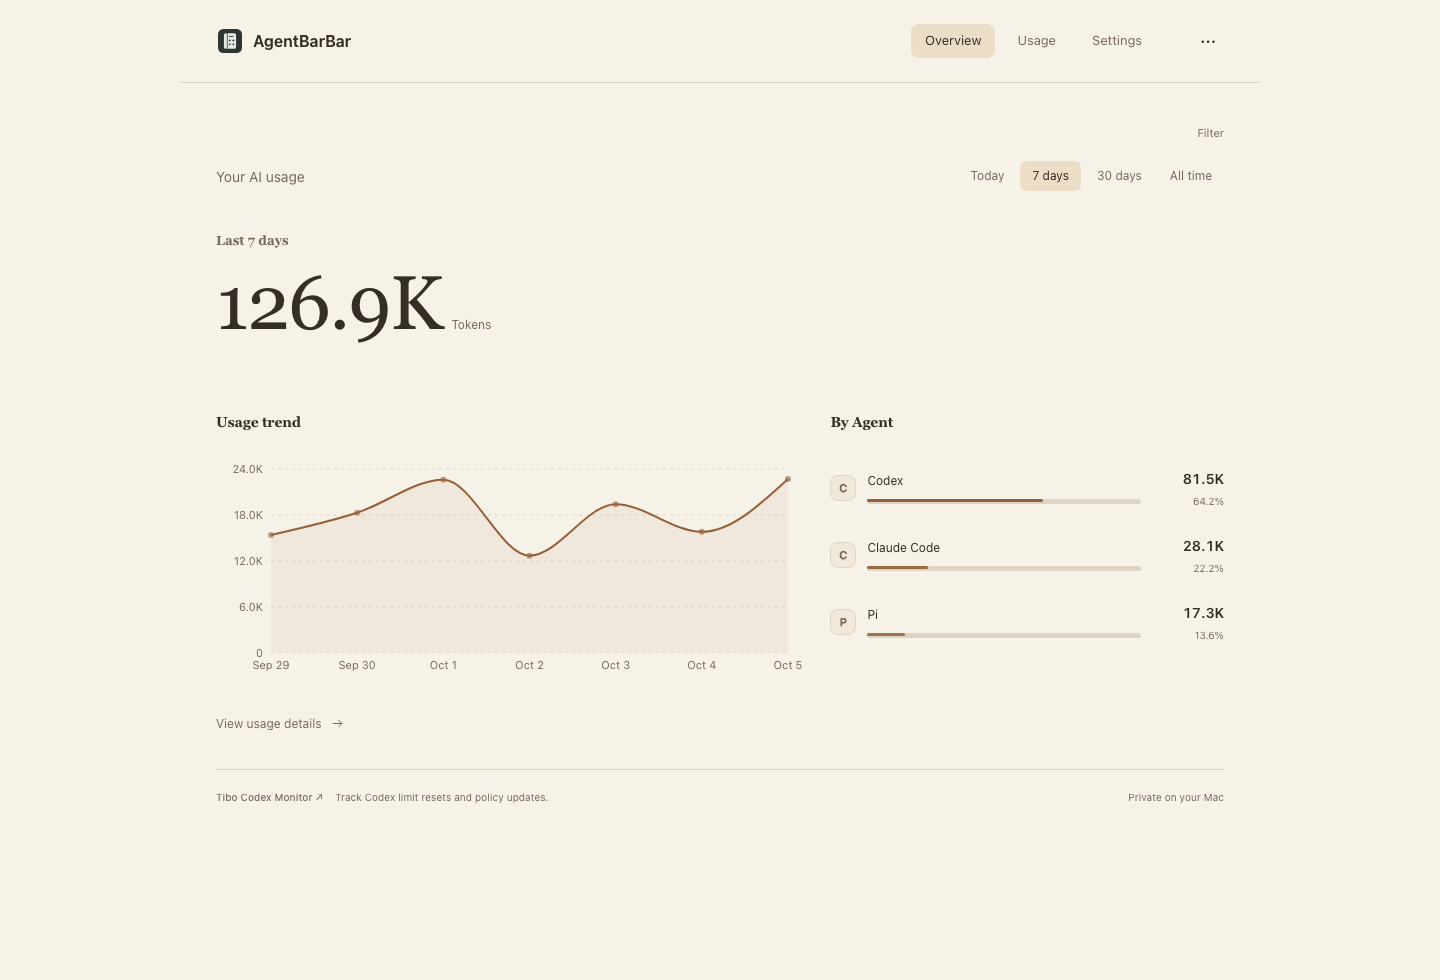The image size is (1440, 980).
Task: Open the Tibo Codex Monitor link
Action: [x=270, y=798]
